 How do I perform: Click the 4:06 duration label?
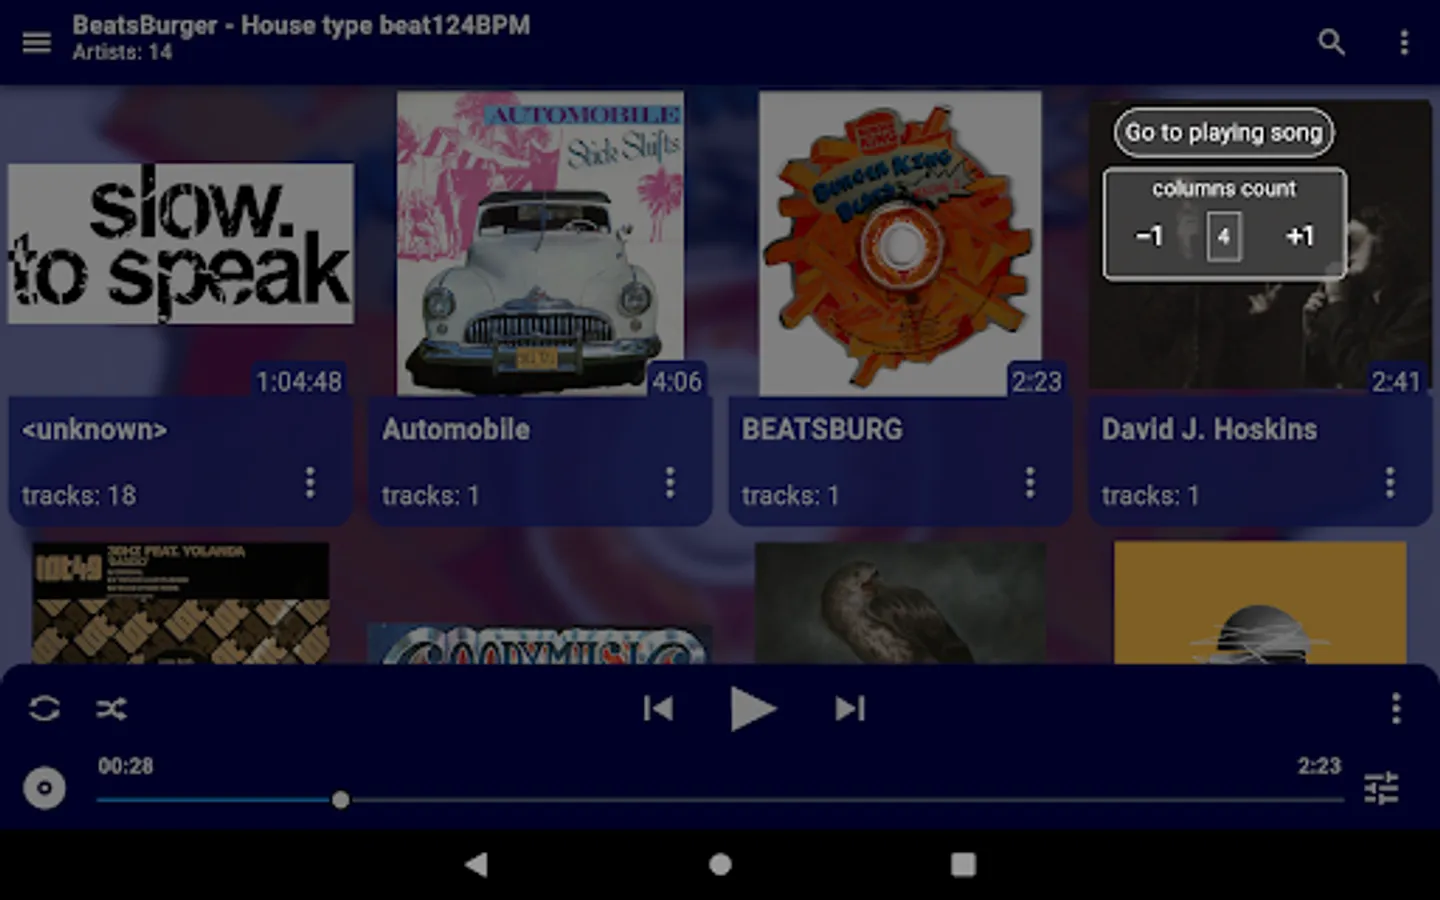[677, 381]
